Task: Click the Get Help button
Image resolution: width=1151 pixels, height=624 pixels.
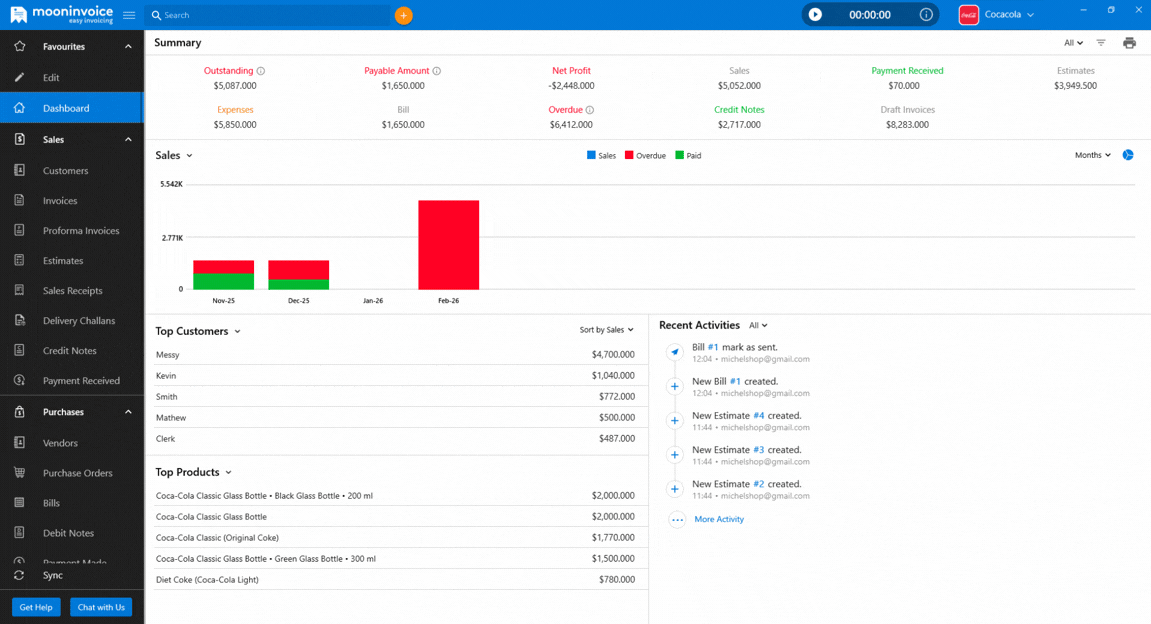Action: 36,607
